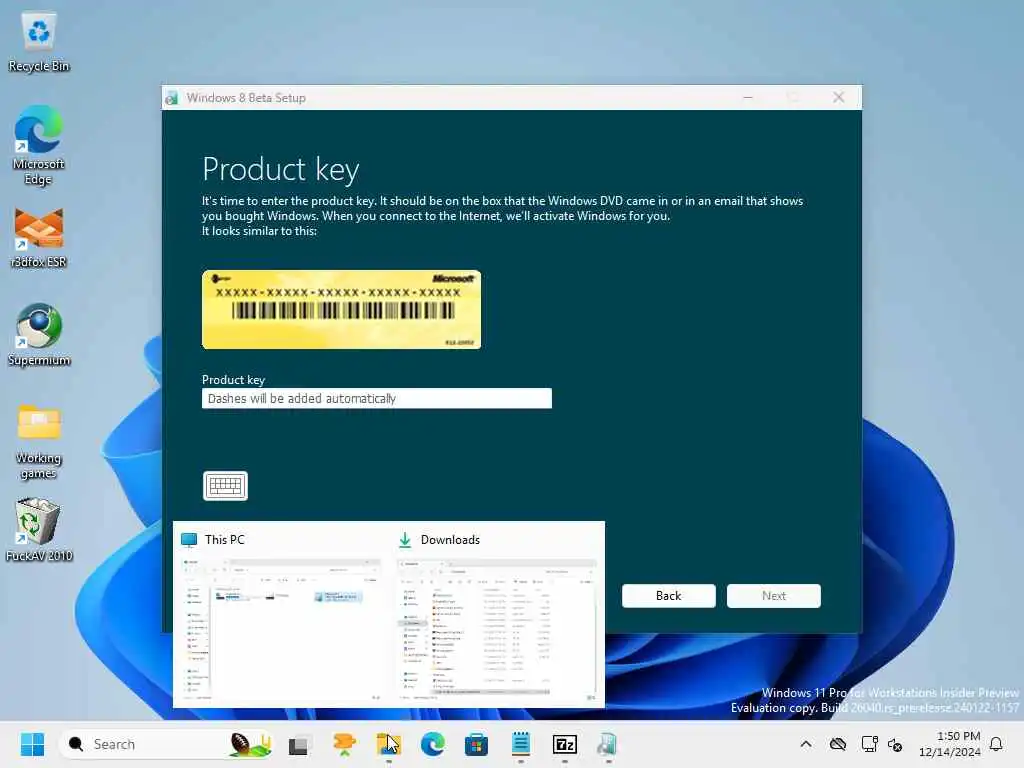Open File Explorer from the taskbar
Image resolution: width=1024 pixels, height=768 pixels.
point(388,744)
